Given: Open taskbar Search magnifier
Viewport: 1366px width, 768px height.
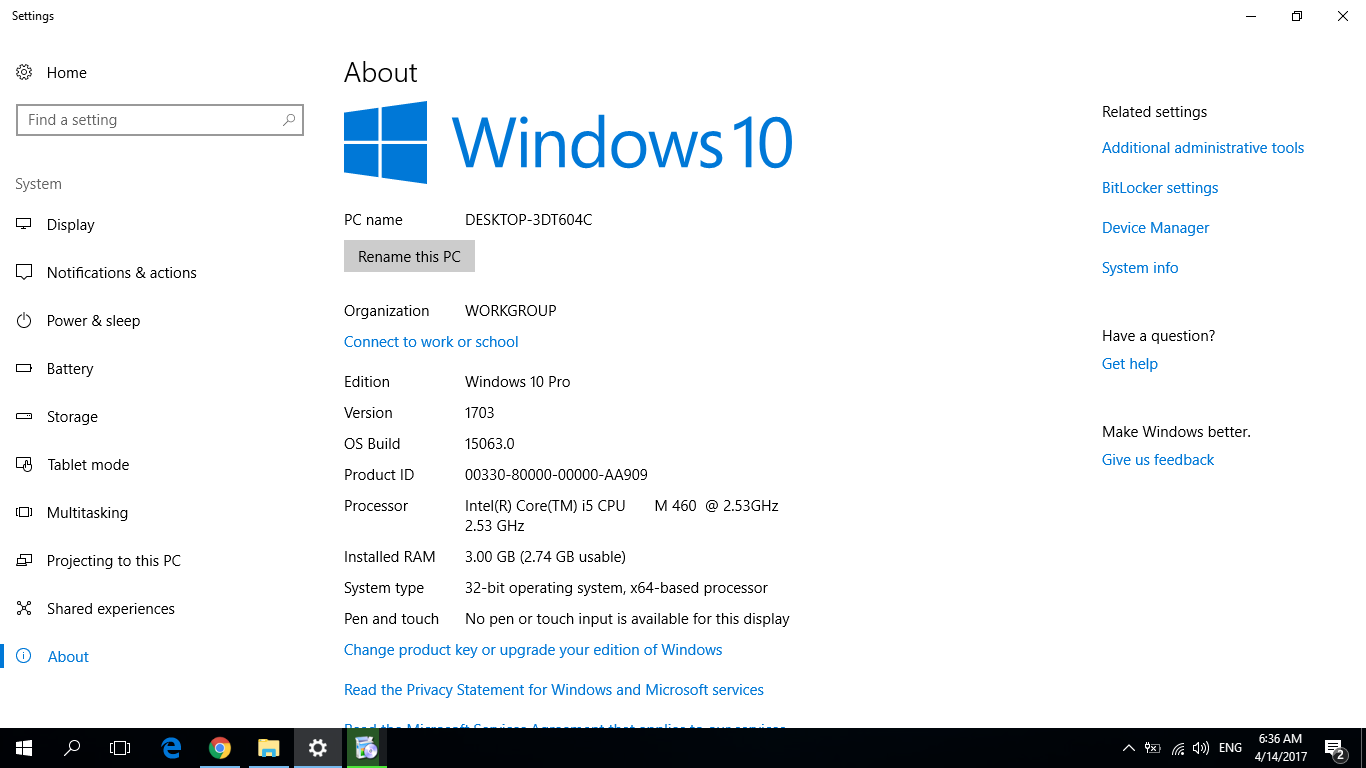Looking at the screenshot, I should [72, 748].
